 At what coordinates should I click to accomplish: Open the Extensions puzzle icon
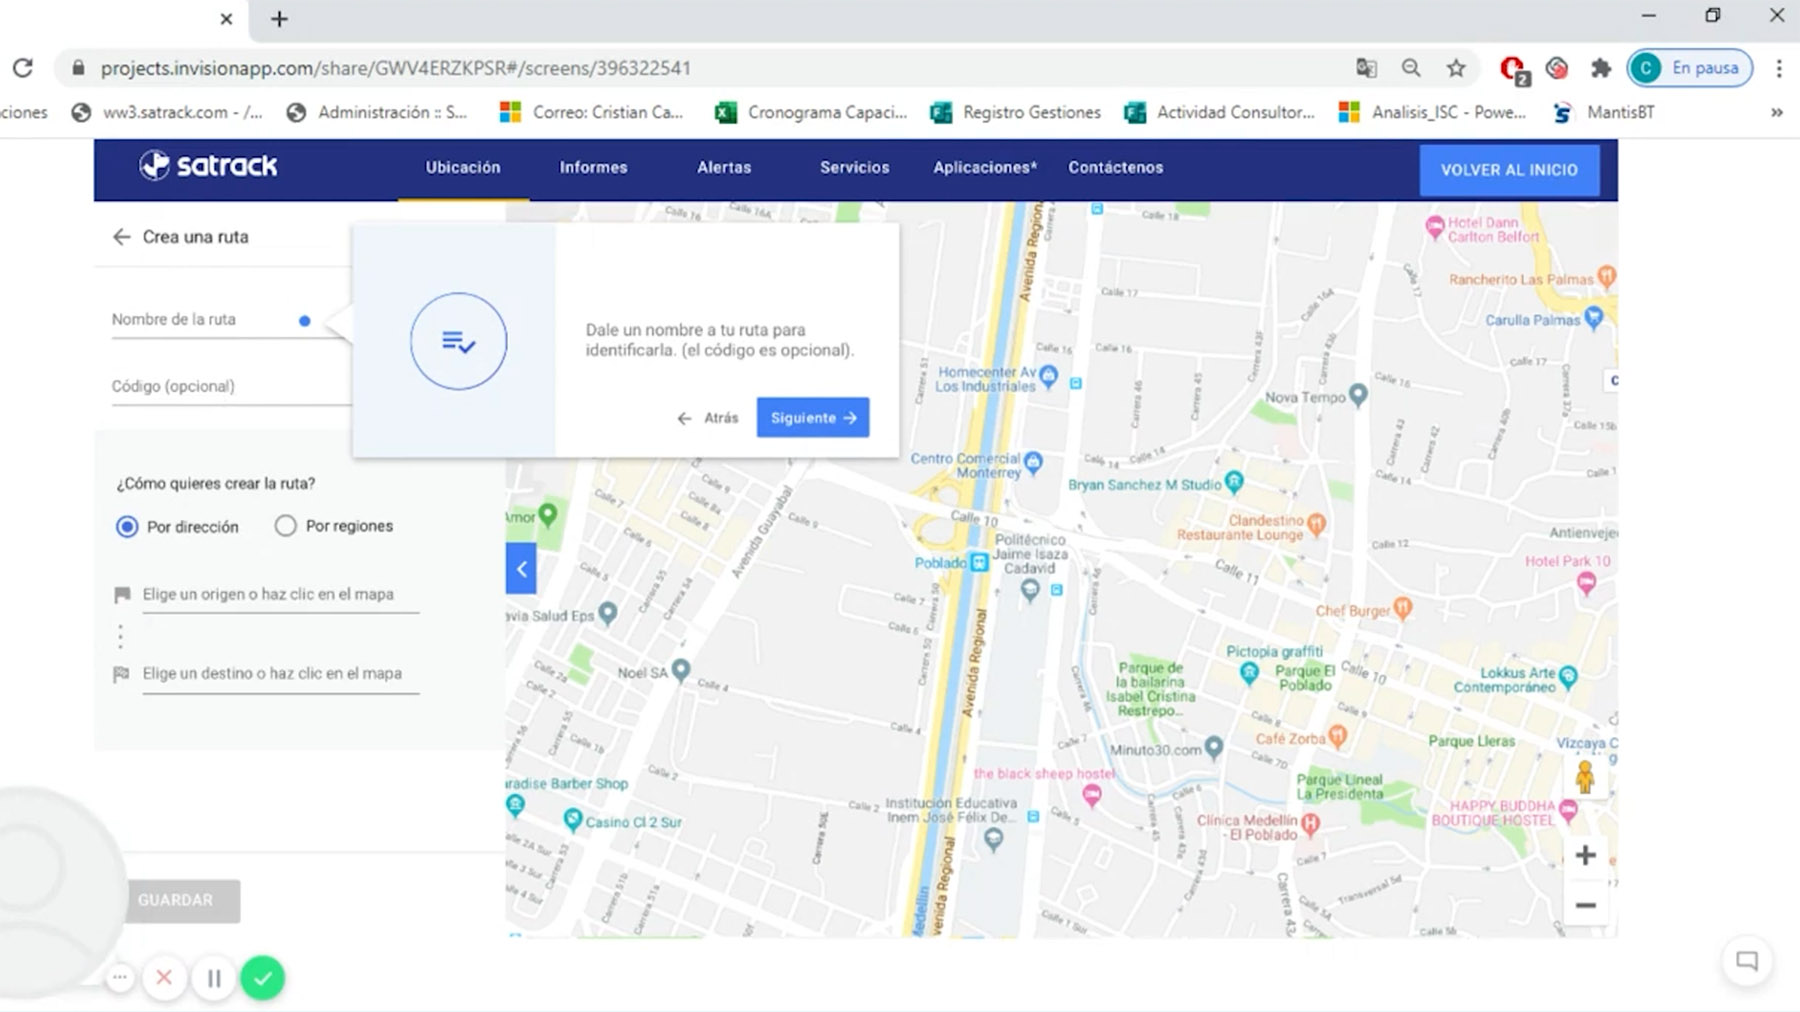click(x=1601, y=68)
